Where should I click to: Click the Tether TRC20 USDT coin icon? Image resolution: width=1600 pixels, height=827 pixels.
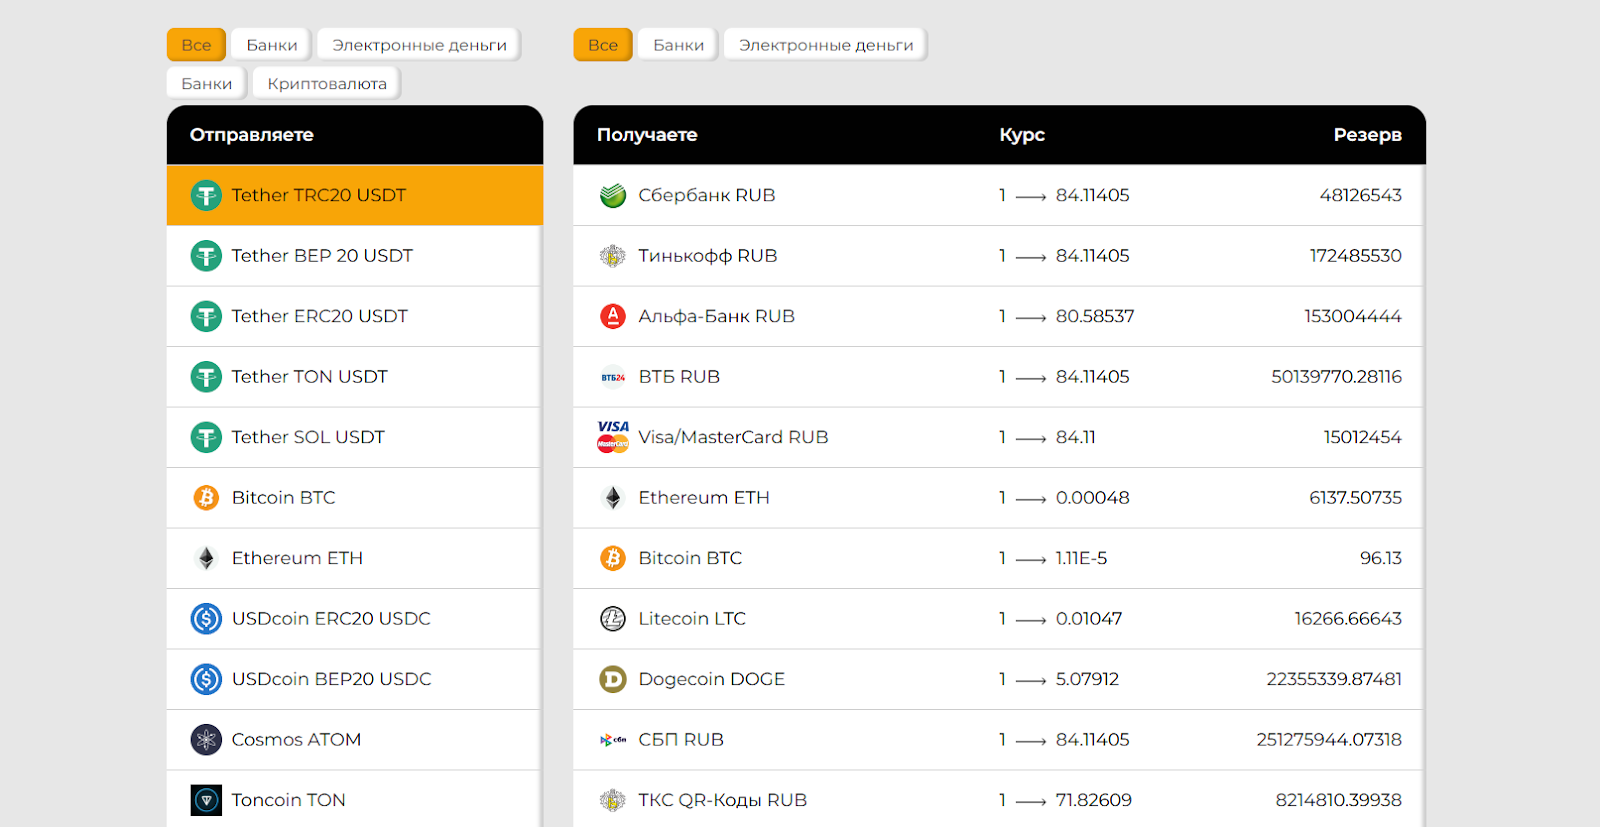tap(206, 195)
